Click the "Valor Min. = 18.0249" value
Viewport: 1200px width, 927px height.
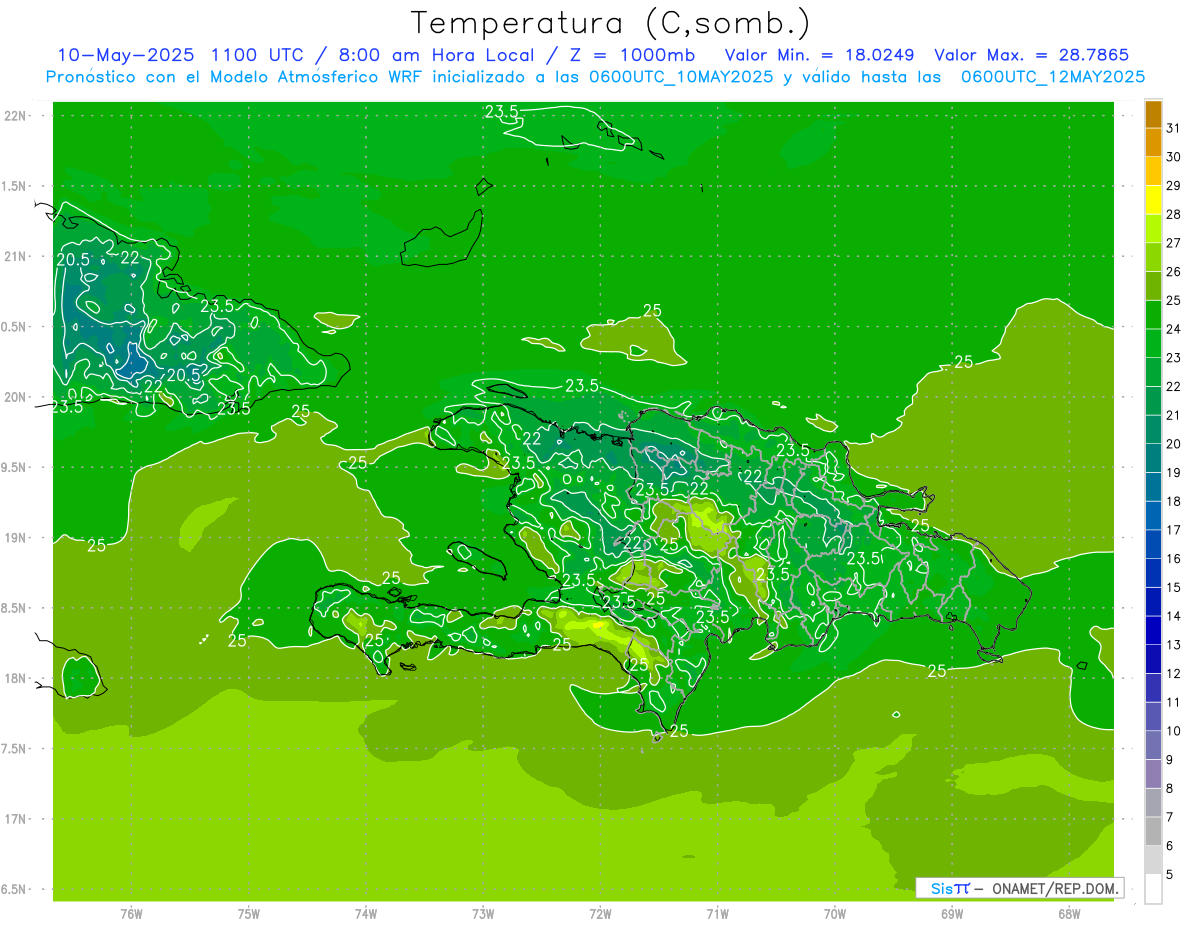click(821, 54)
